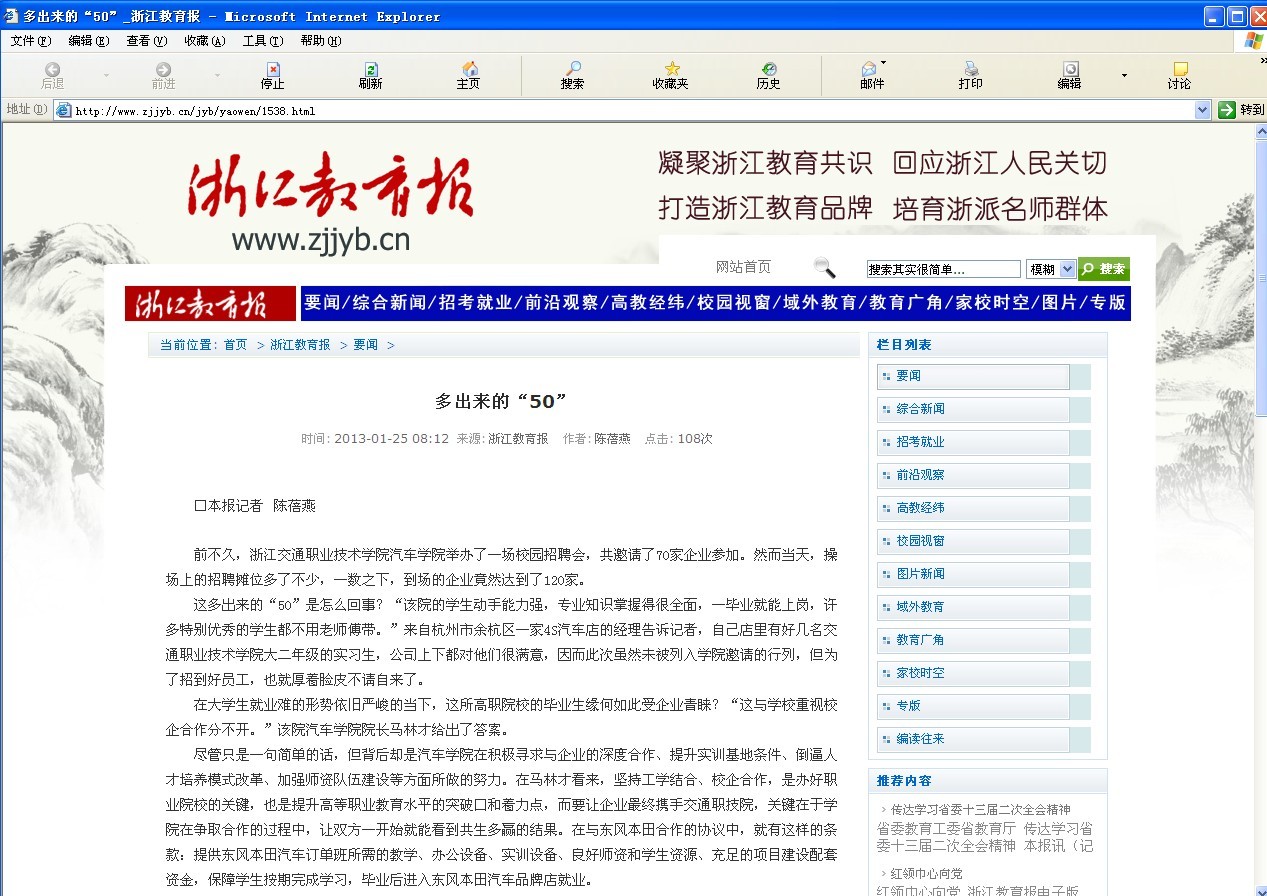
Task: Select 专版 in the 栏目列表 sidebar
Action: (x=973, y=706)
